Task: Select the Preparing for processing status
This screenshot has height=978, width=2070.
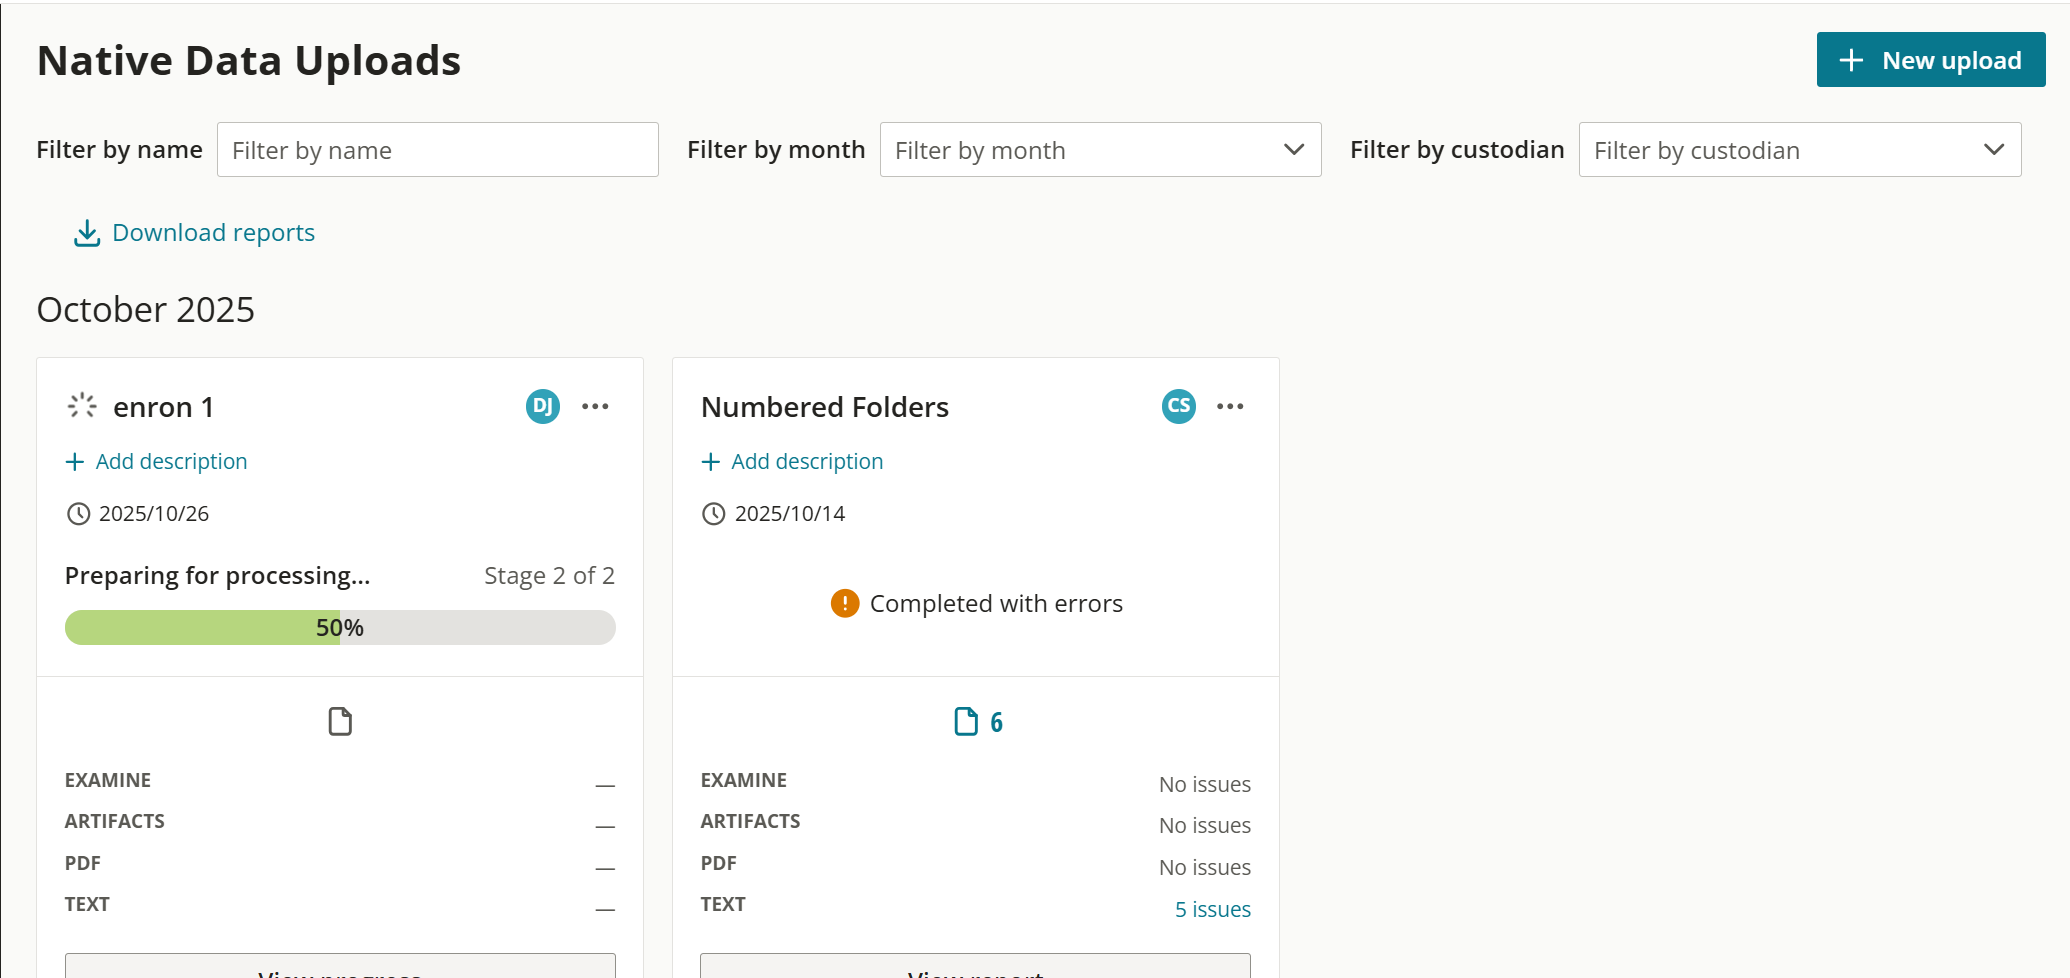Action: click(217, 576)
